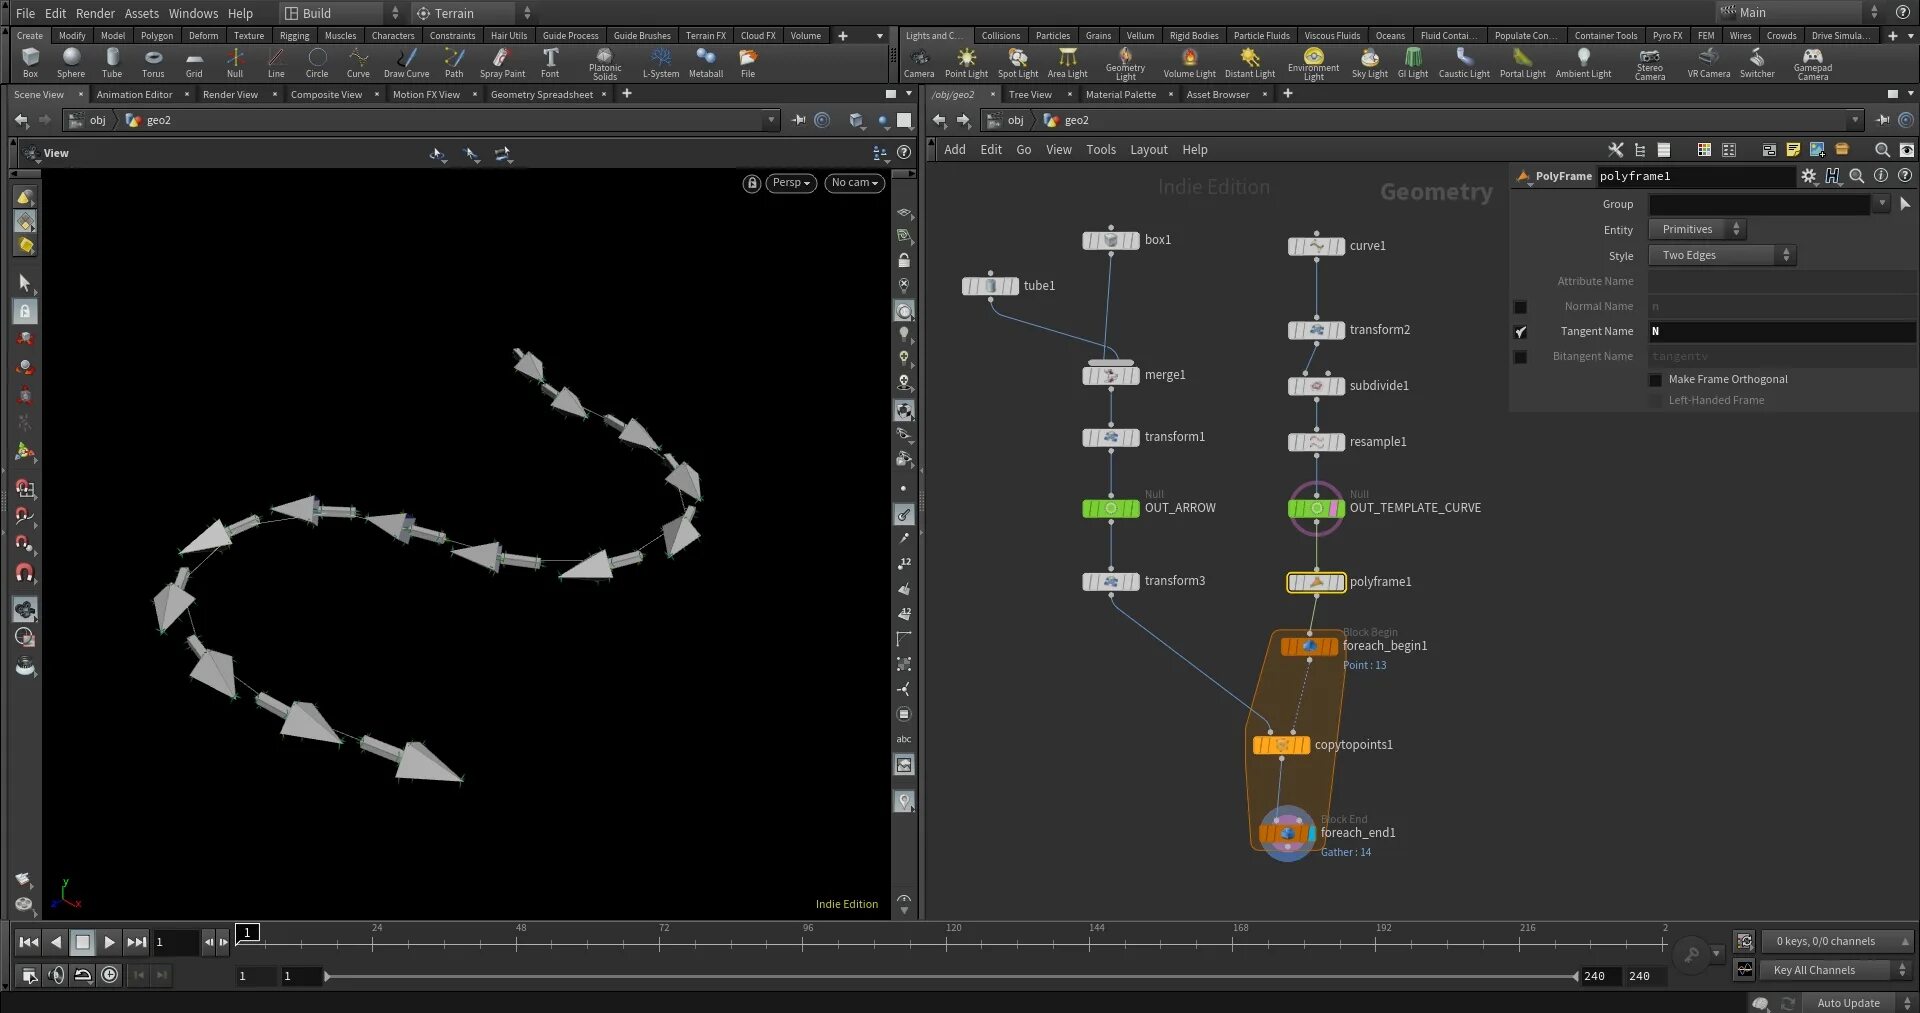Enable the Normal Name checkbox
The width and height of the screenshot is (1920, 1013).
click(1520, 307)
